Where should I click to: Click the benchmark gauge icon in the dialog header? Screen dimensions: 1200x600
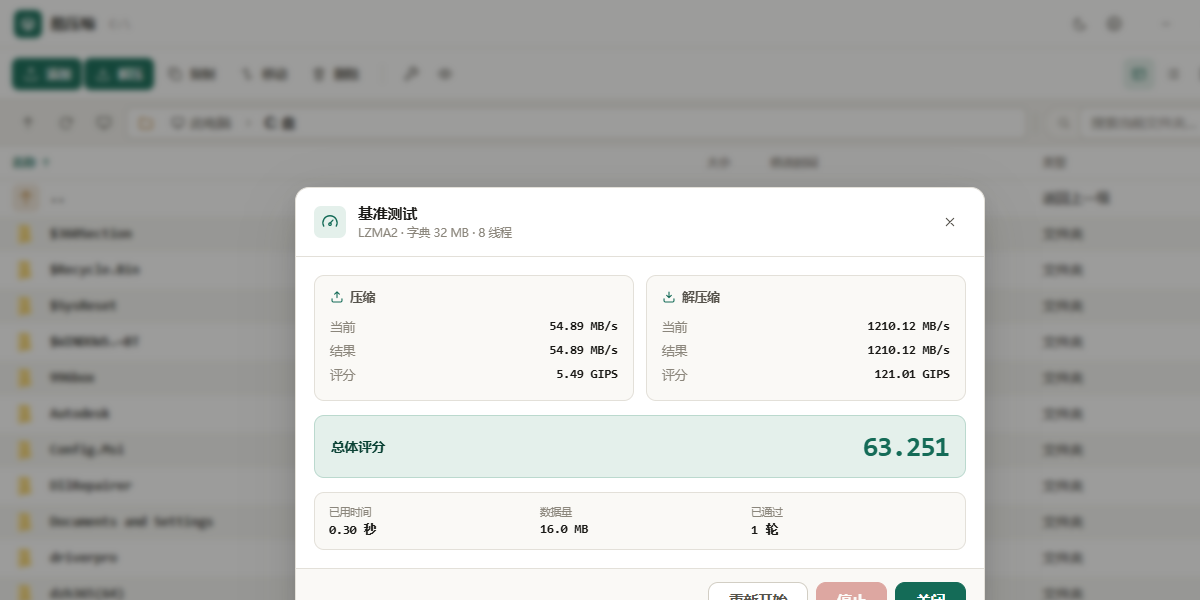[330, 222]
